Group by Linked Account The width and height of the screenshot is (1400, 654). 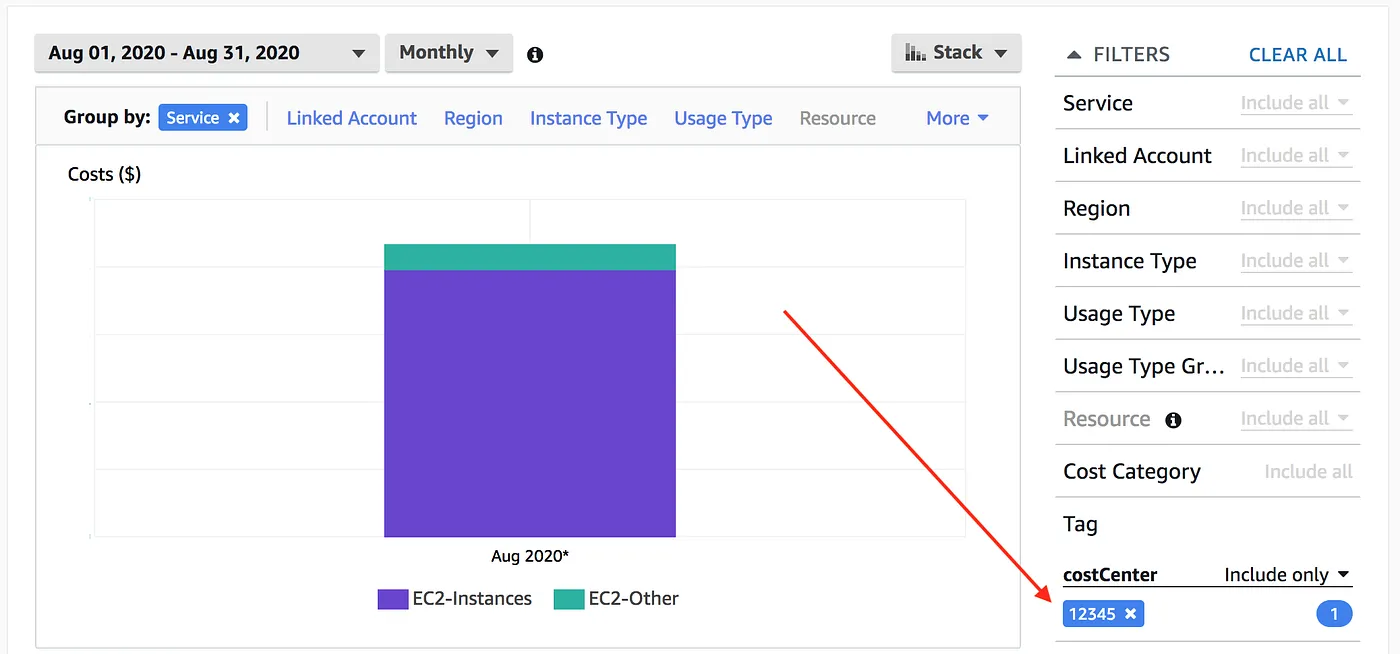(351, 118)
